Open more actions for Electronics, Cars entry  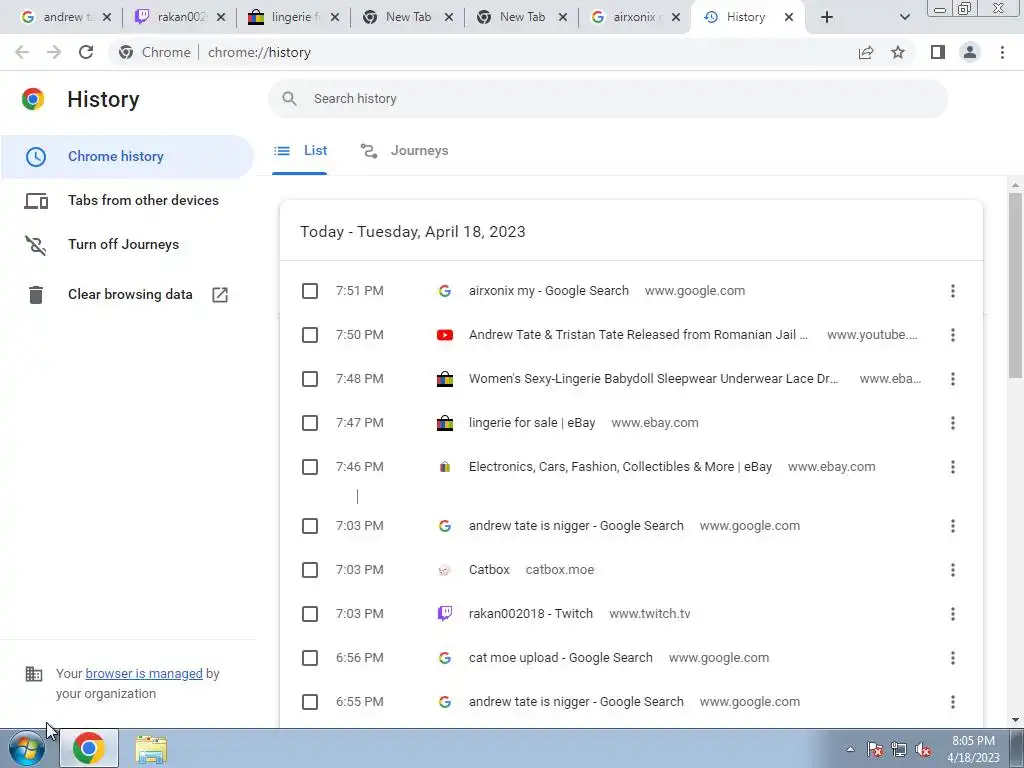point(953,467)
